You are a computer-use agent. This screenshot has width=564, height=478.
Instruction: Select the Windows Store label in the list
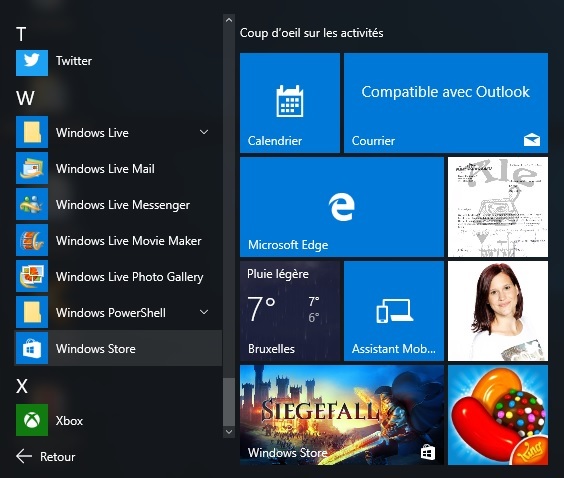click(96, 349)
